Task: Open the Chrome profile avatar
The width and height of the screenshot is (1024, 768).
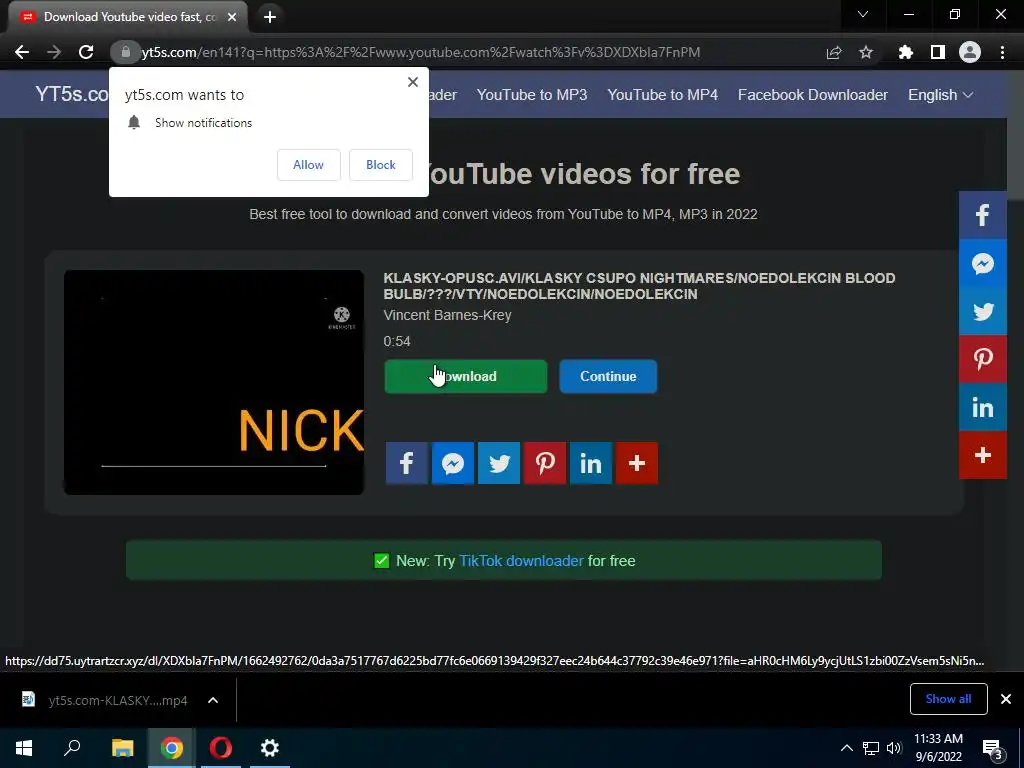Action: [970, 52]
